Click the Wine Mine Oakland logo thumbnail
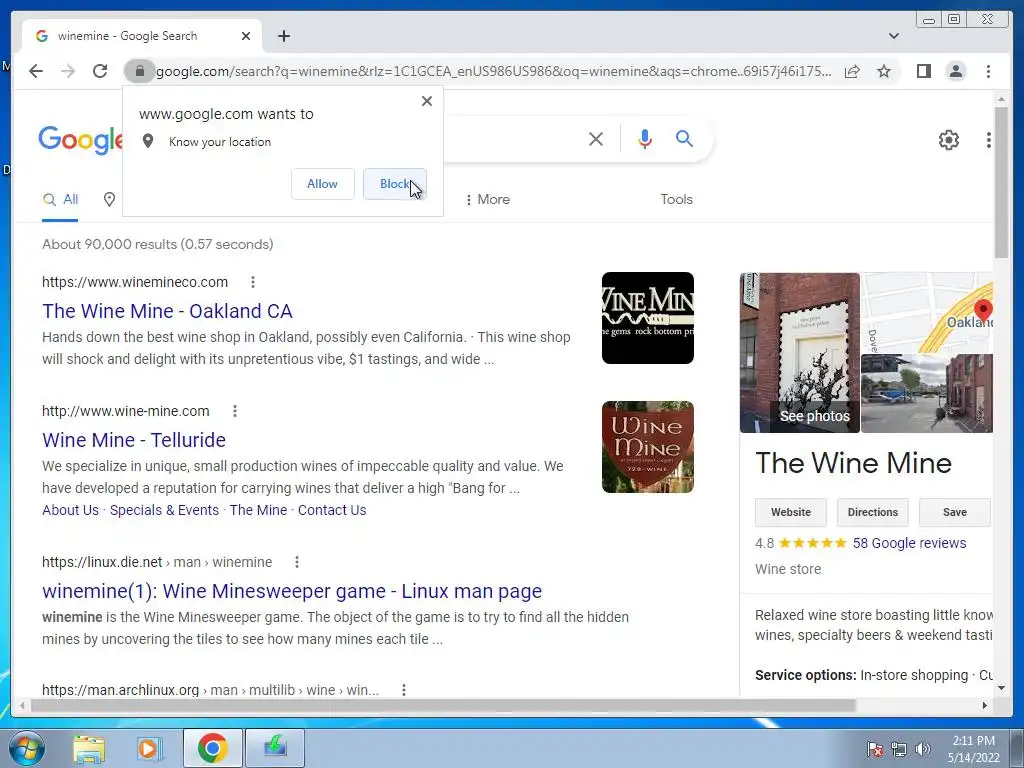The width and height of the screenshot is (1024, 768). click(x=648, y=318)
